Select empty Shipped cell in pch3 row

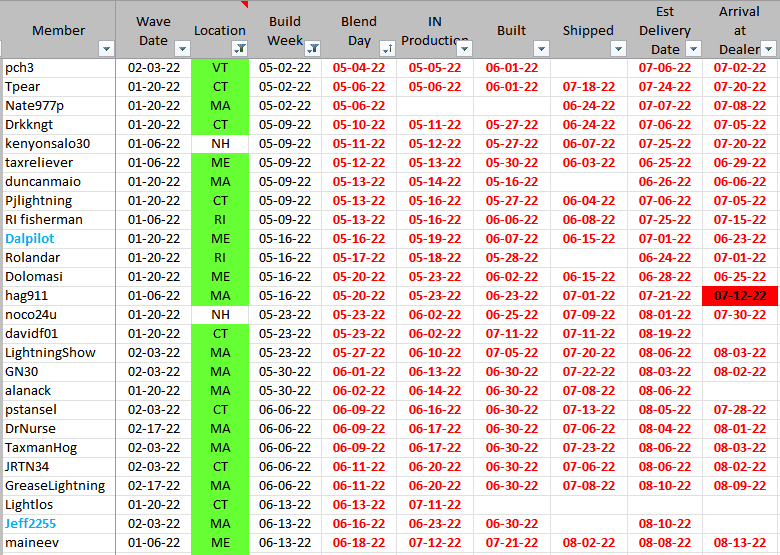click(588, 68)
